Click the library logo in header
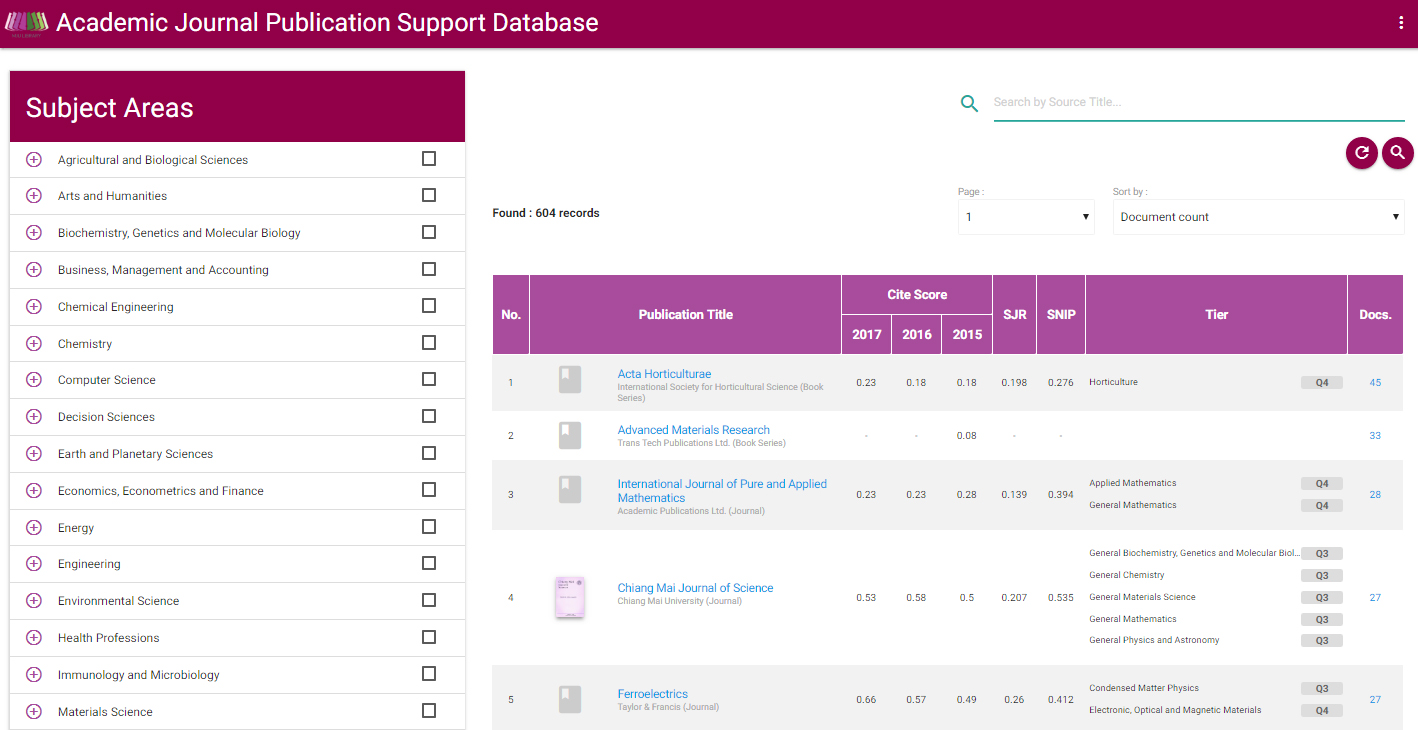Image resolution: width=1418 pixels, height=730 pixels. 26,23
